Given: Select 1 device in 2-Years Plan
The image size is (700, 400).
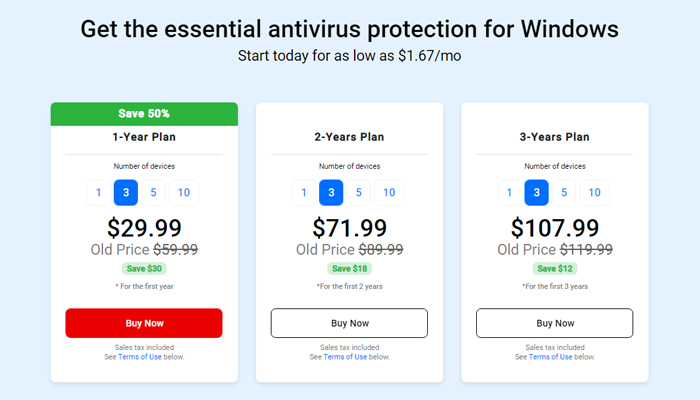Looking at the screenshot, I should (x=304, y=193).
